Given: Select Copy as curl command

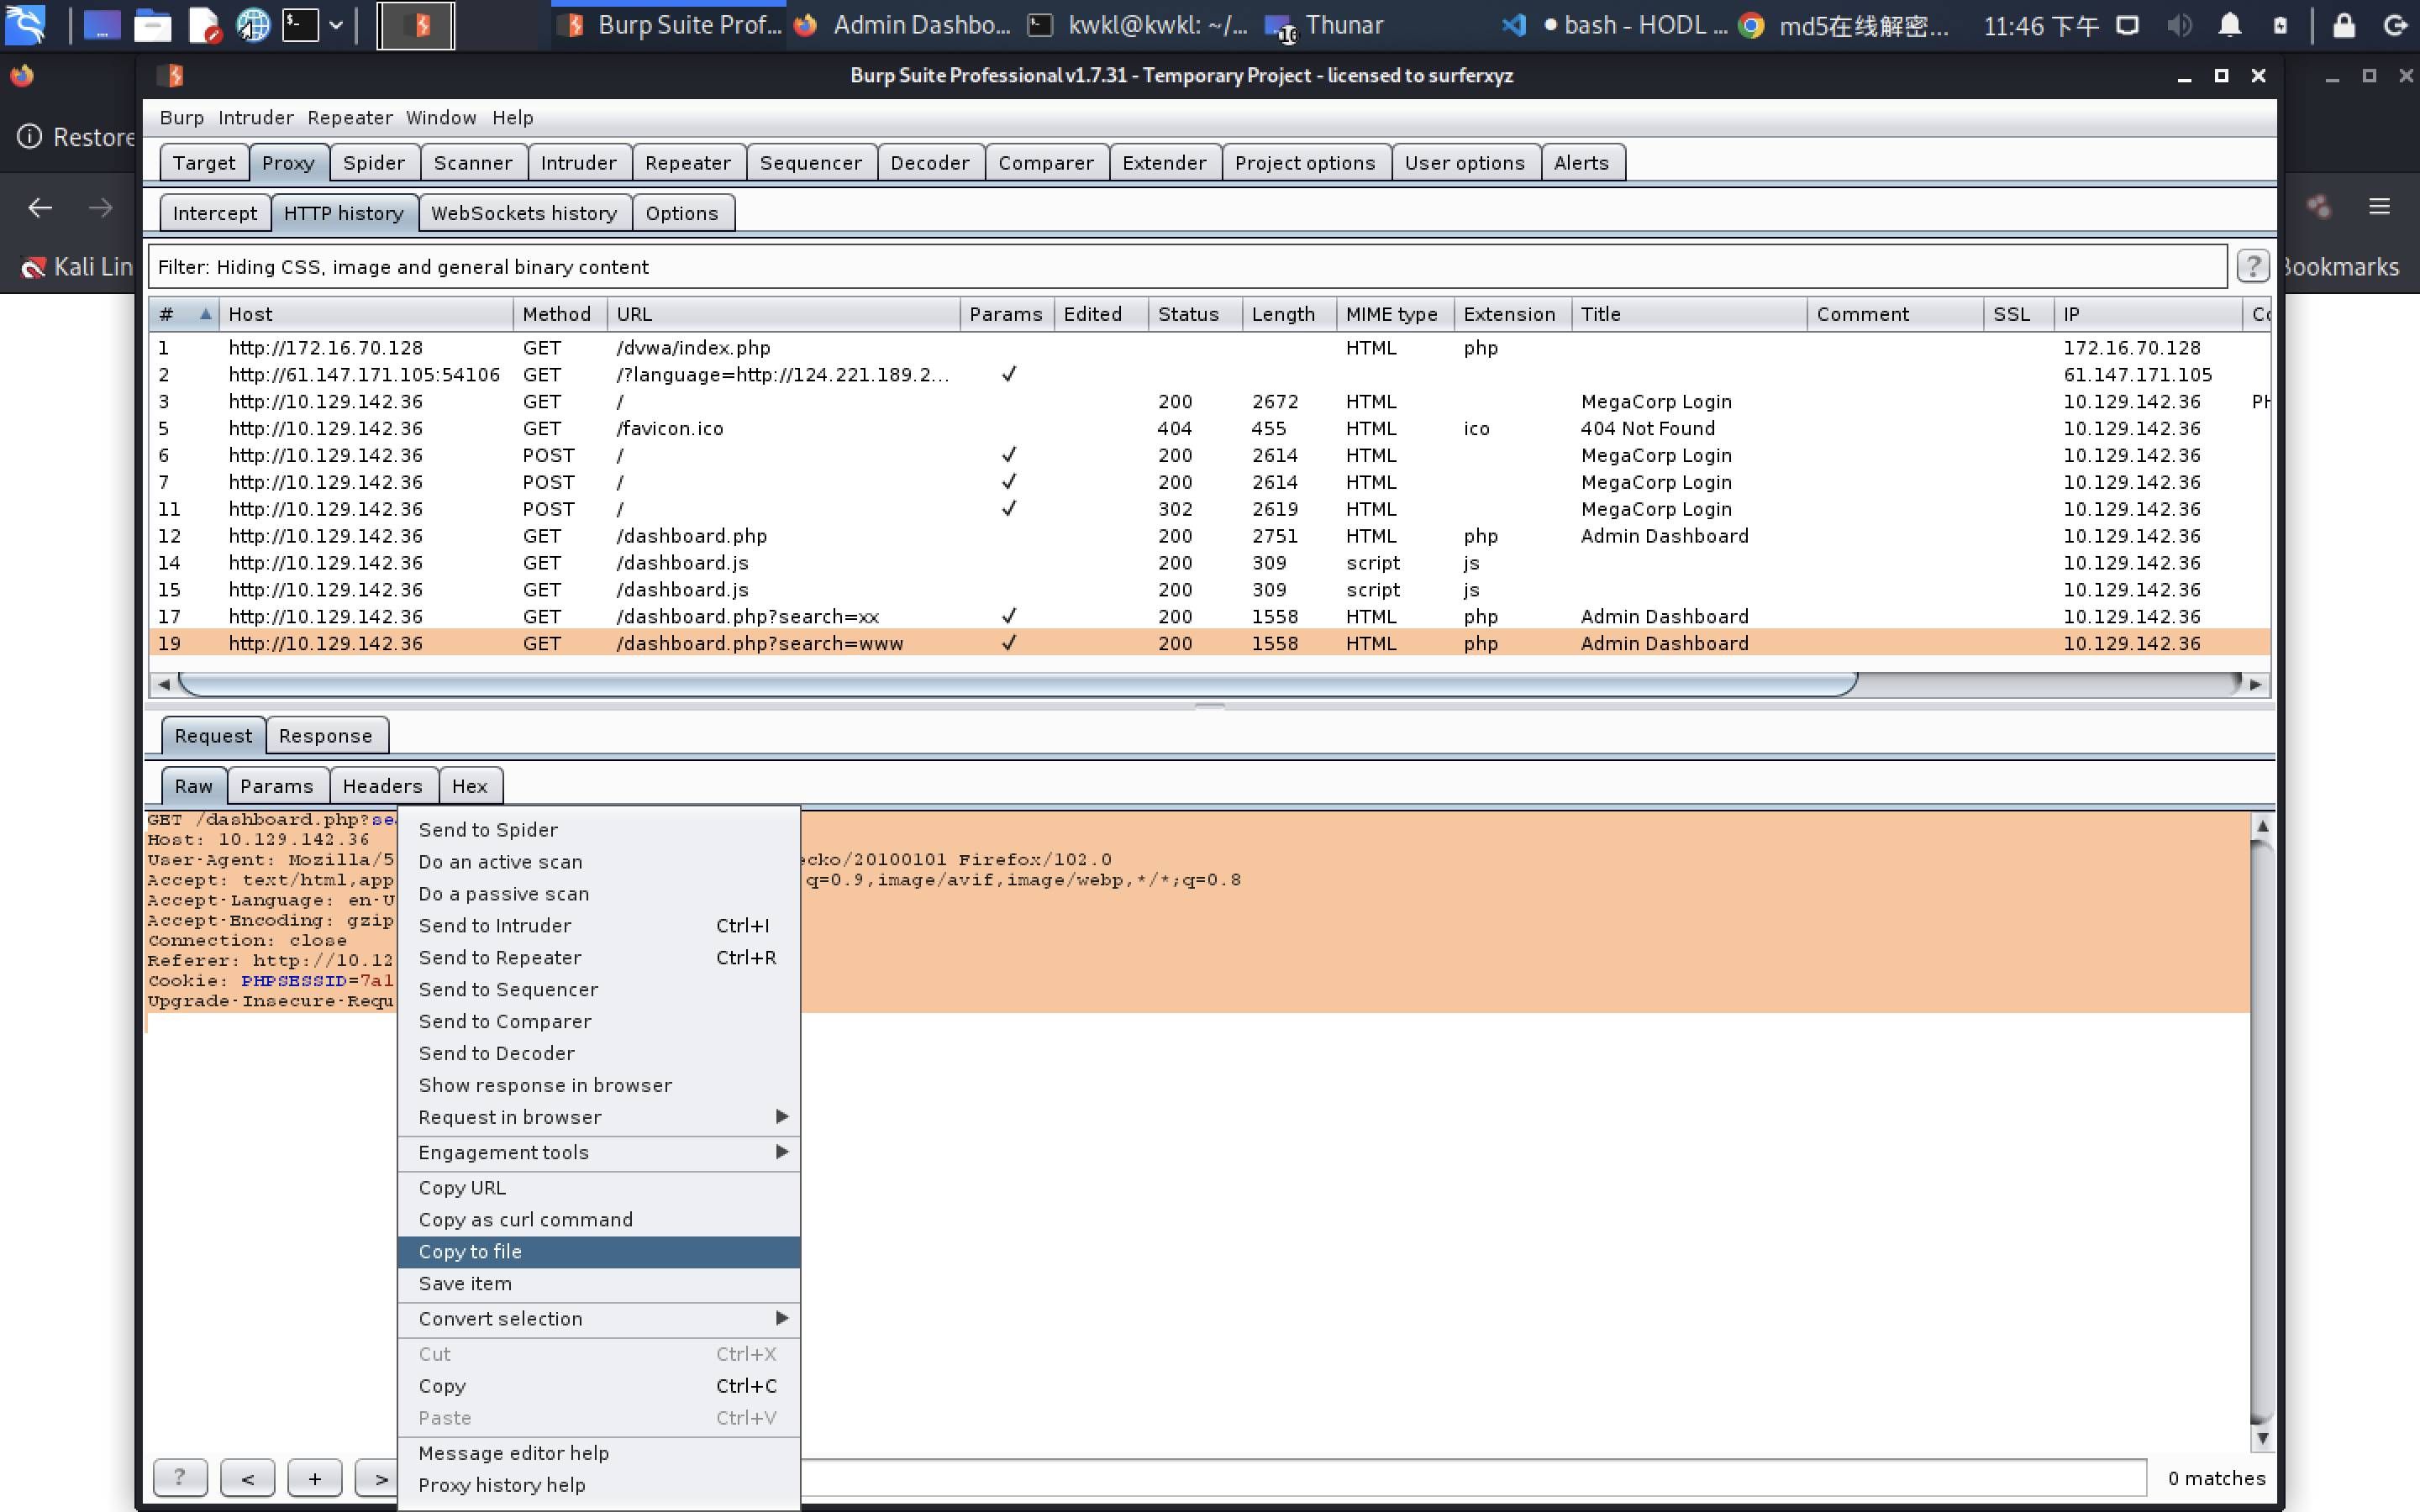Looking at the screenshot, I should (599, 1219).
